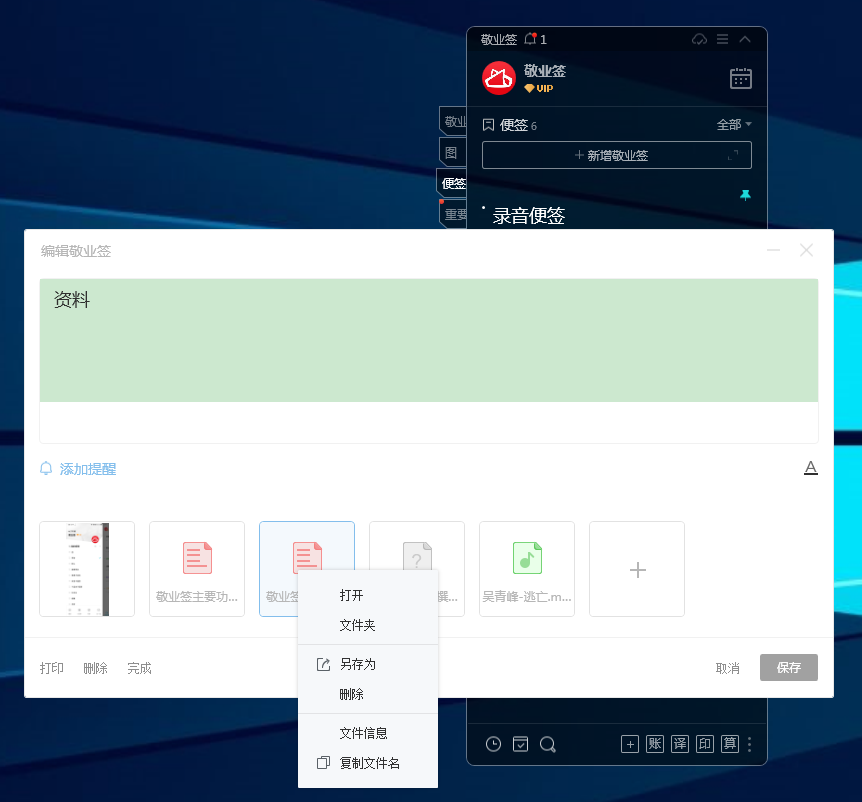Screen dimensions: 862x802
Task: Open the 译 translation tool icon
Action: [x=679, y=744]
